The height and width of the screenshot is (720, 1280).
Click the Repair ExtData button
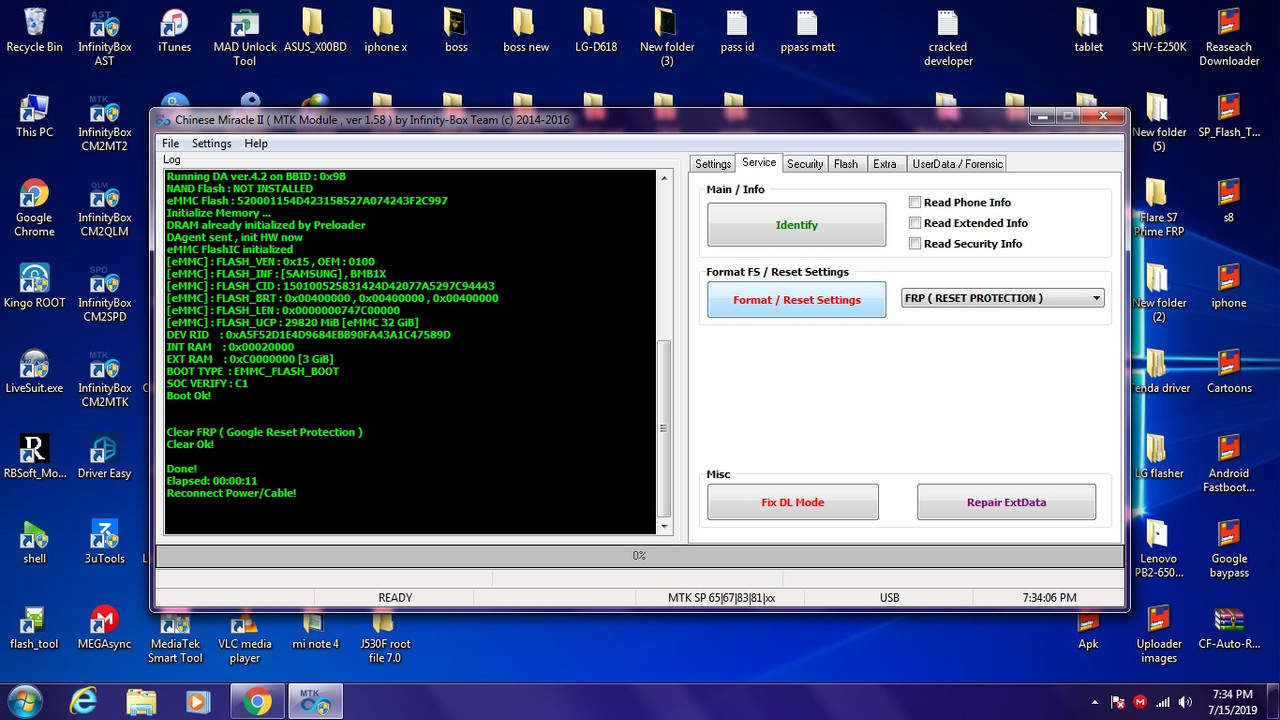pyautogui.click(x=1006, y=502)
